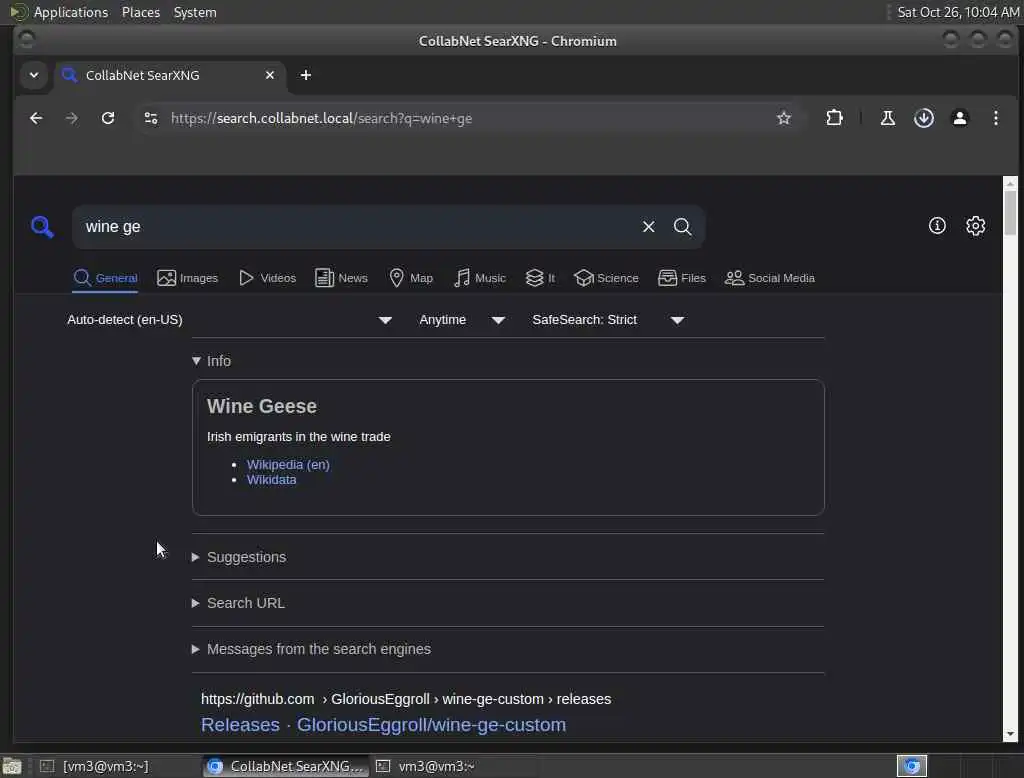Click the clock in top panel
This screenshot has width=1024, height=778.
pyautogui.click(x=957, y=12)
